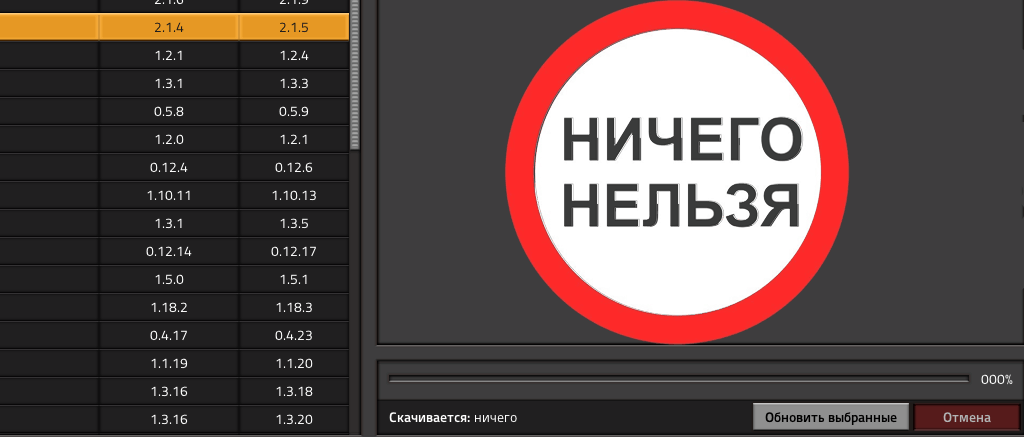Click the cell showing version 0.12.17
1024x437 pixels.
(293, 251)
